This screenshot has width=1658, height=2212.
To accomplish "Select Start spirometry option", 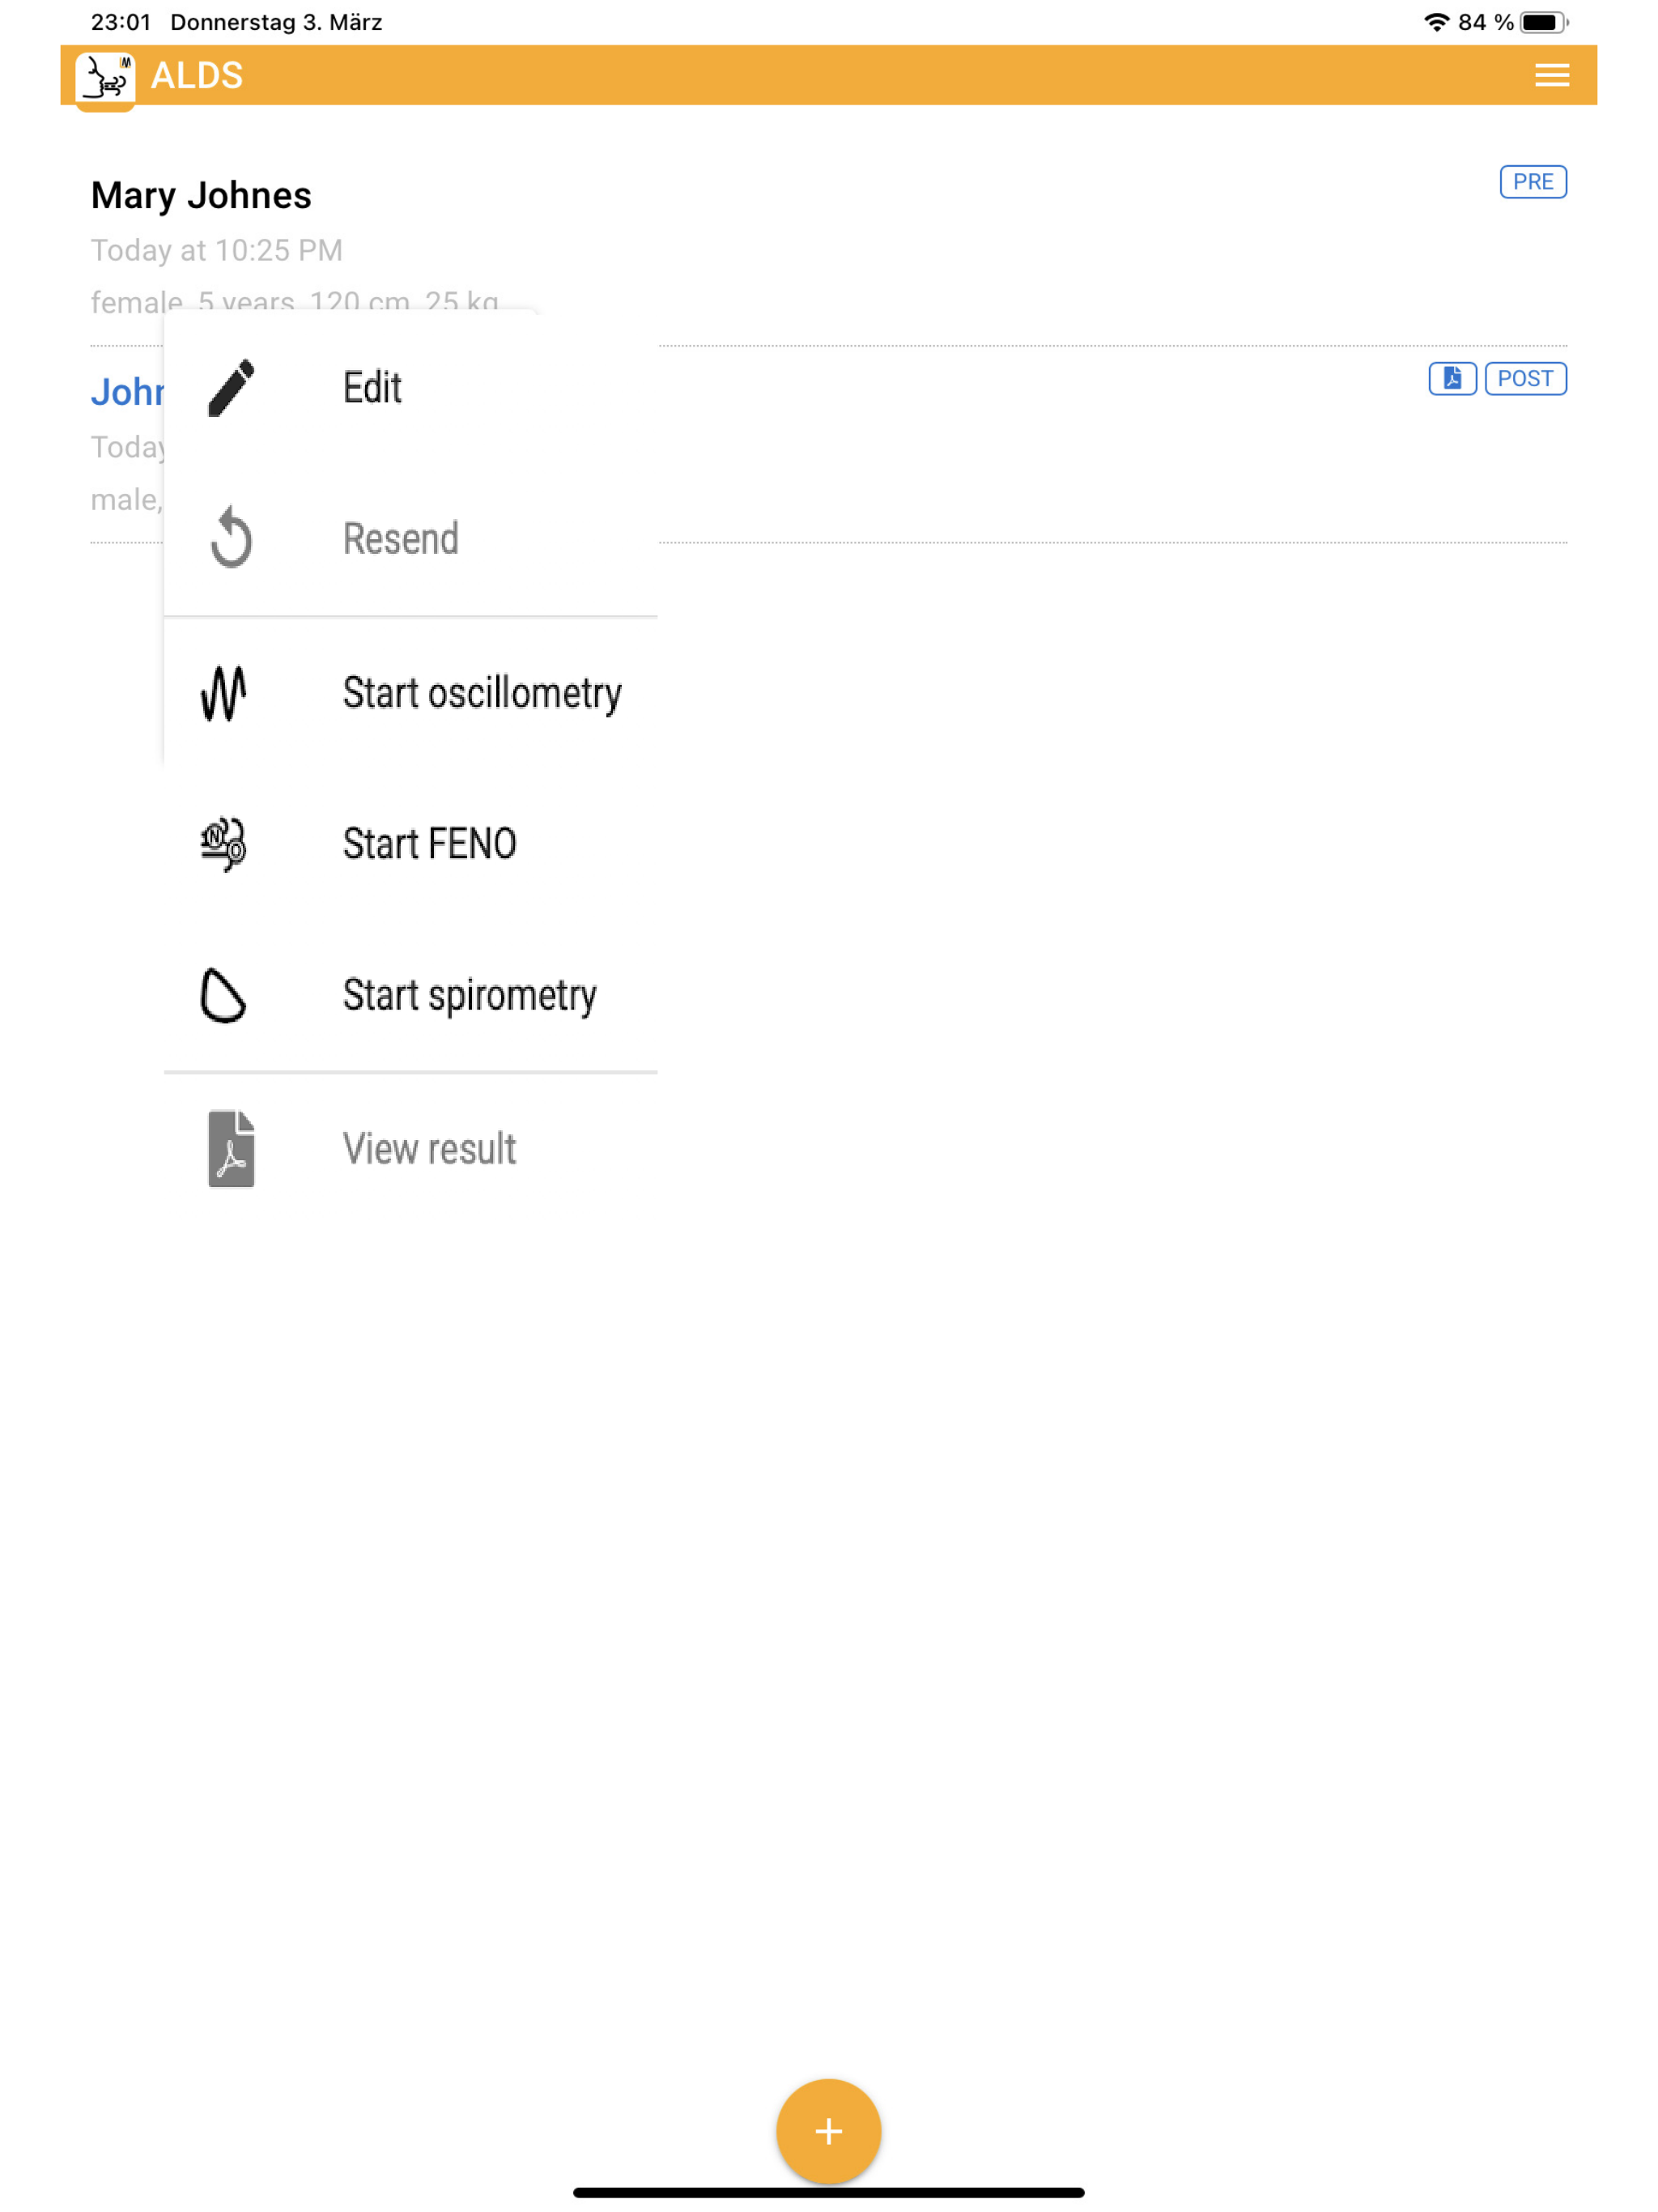I will click(x=411, y=995).
